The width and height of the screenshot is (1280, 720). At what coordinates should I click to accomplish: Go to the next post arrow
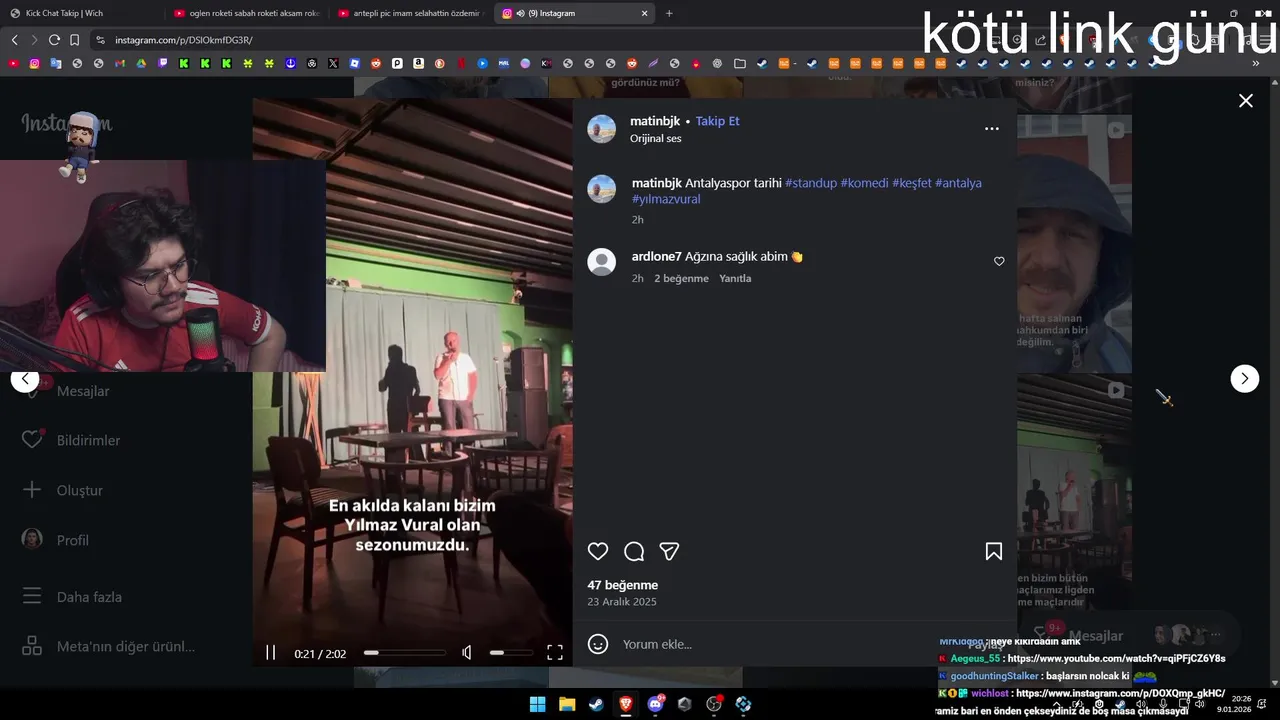(x=1244, y=378)
